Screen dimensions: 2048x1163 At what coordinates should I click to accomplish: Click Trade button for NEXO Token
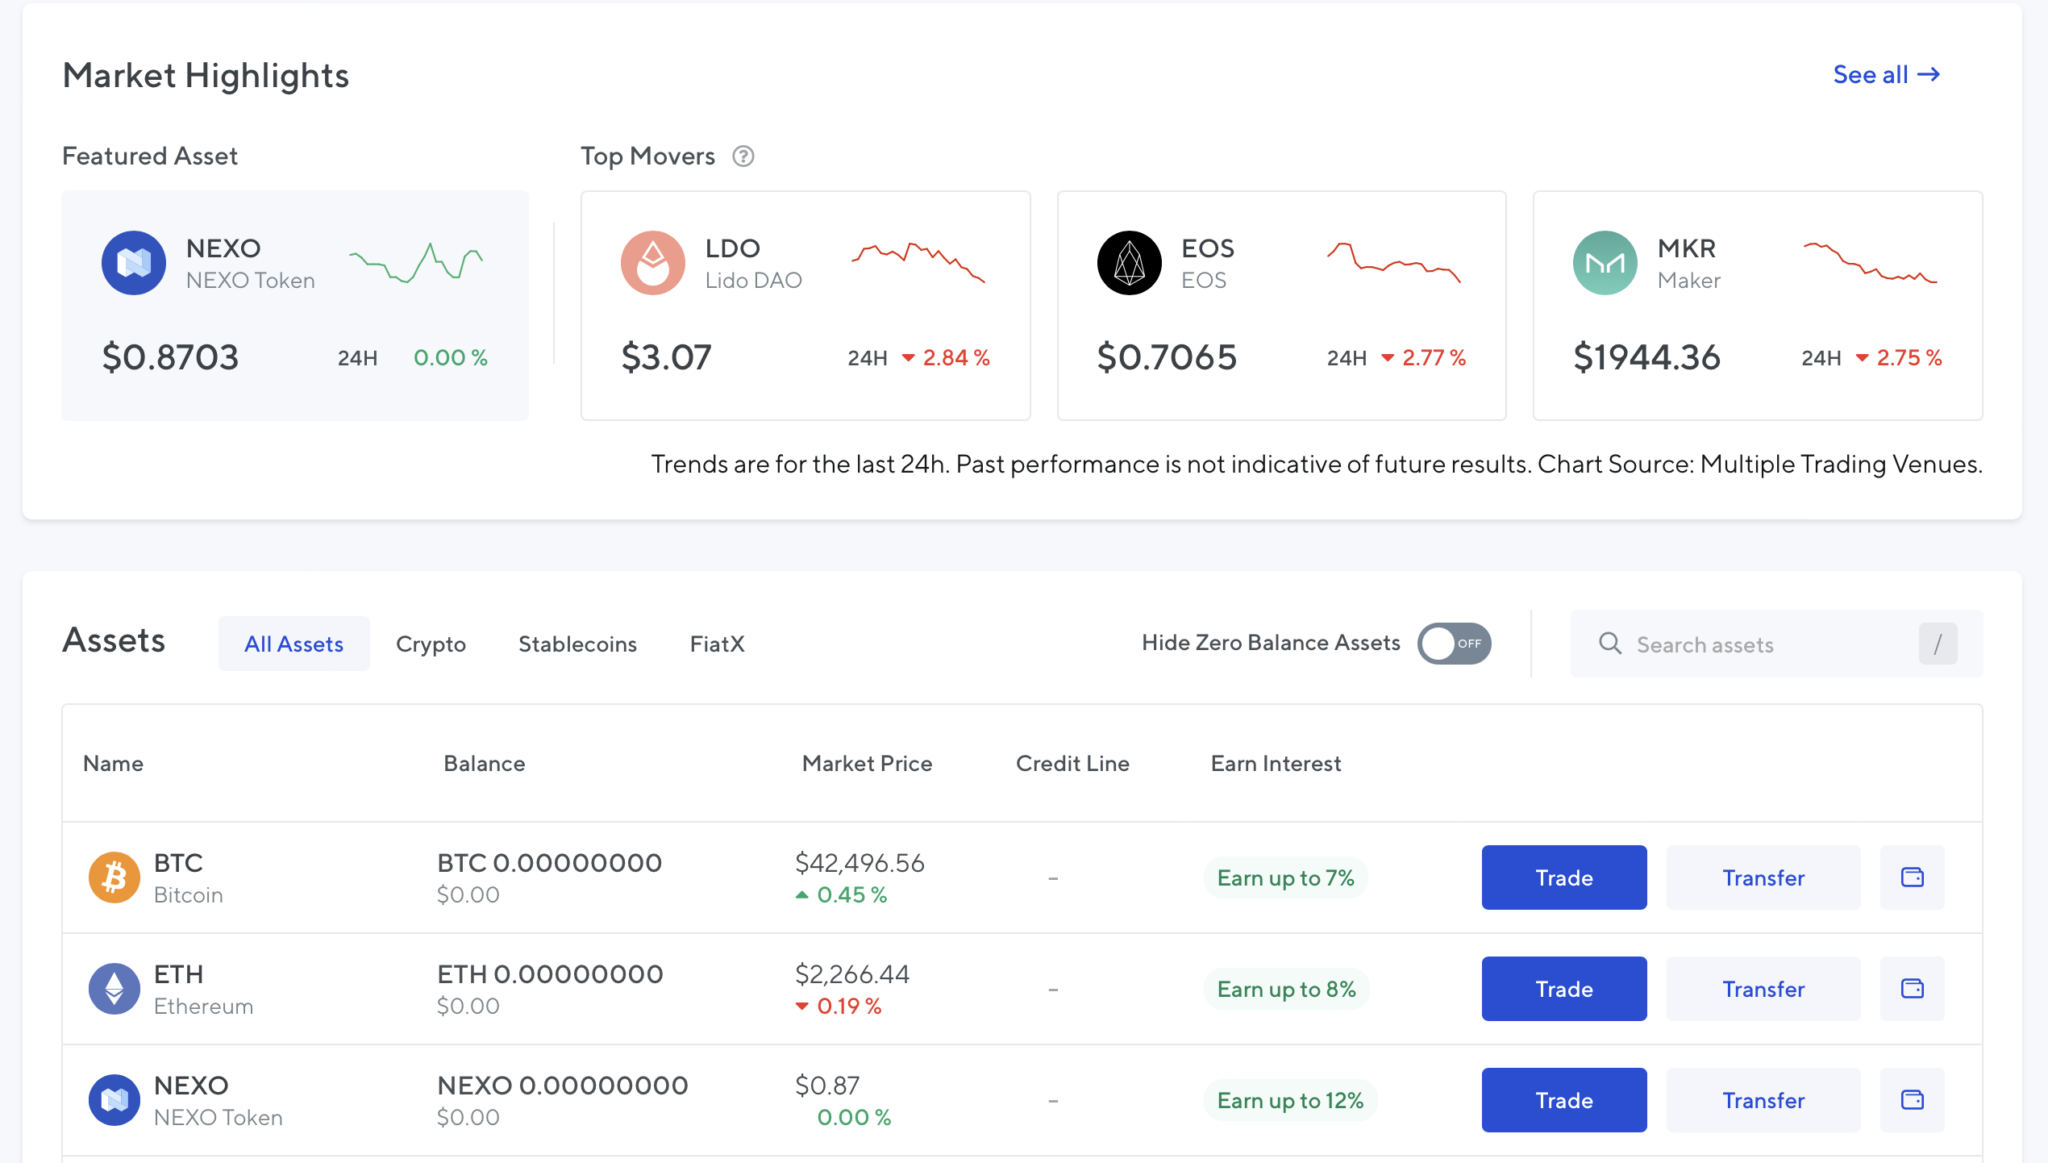(1564, 1100)
